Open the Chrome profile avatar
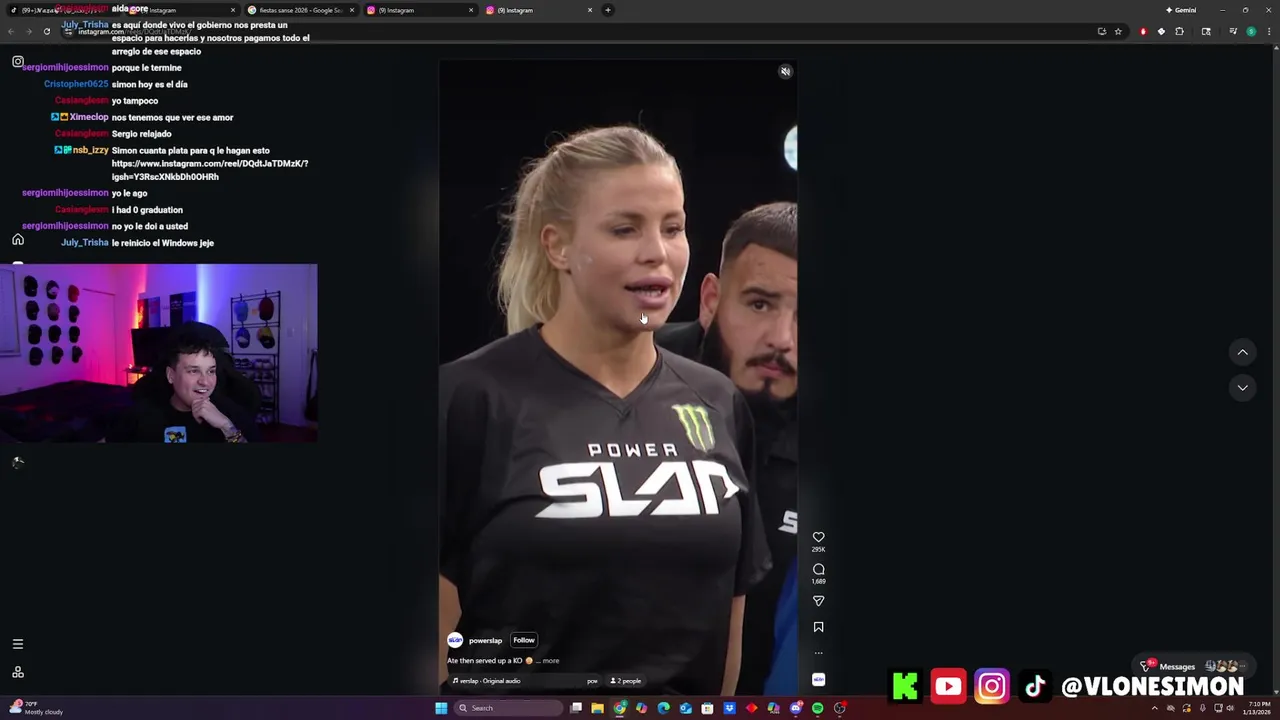The height and width of the screenshot is (720, 1280). pyautogui.click(x=1251, y=31)
